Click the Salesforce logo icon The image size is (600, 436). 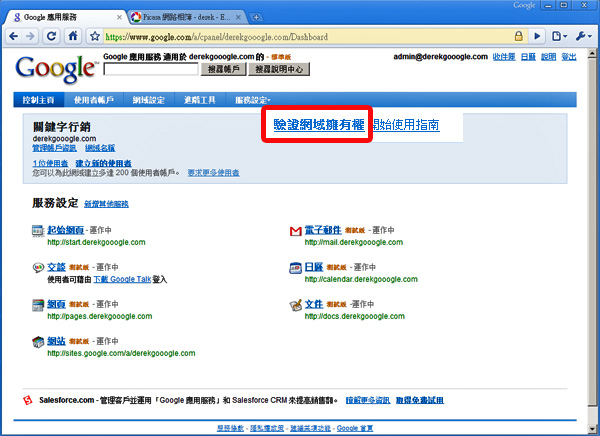click(x=28, y=400)
